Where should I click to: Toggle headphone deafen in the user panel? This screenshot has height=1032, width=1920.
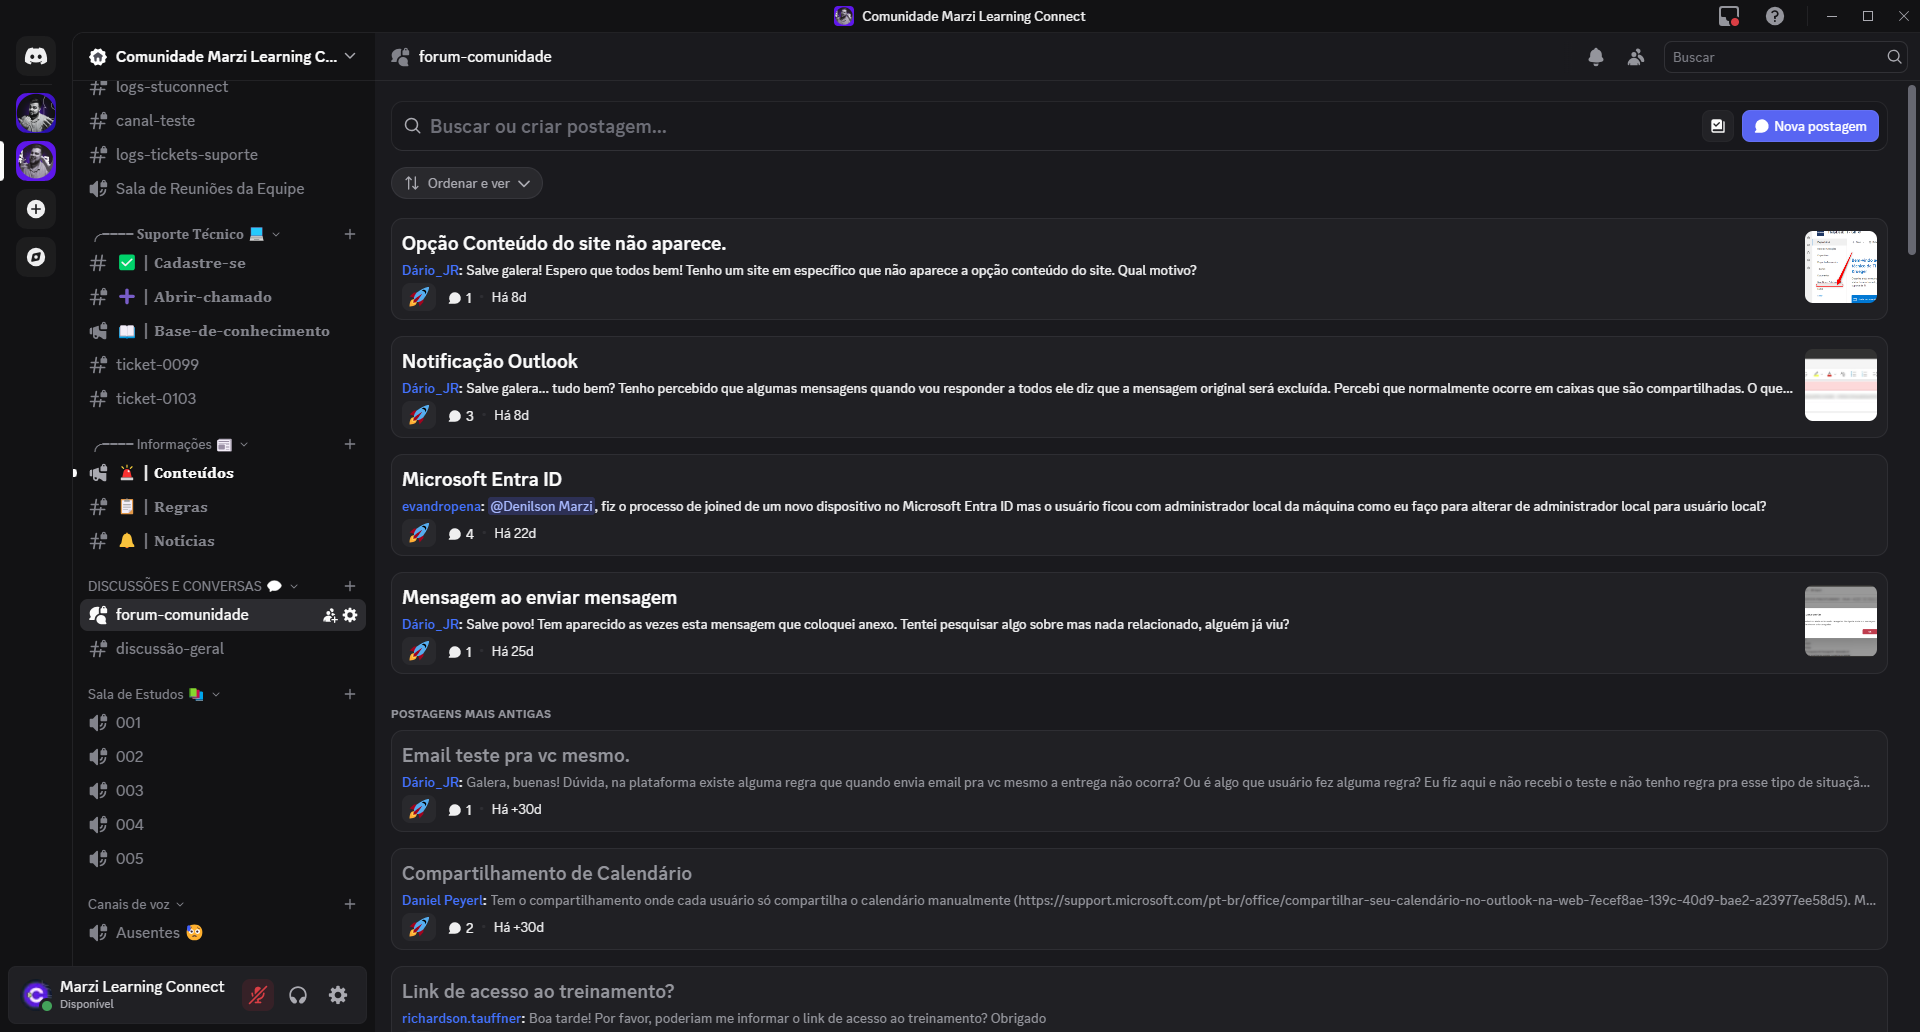click(x=298, y=995)
